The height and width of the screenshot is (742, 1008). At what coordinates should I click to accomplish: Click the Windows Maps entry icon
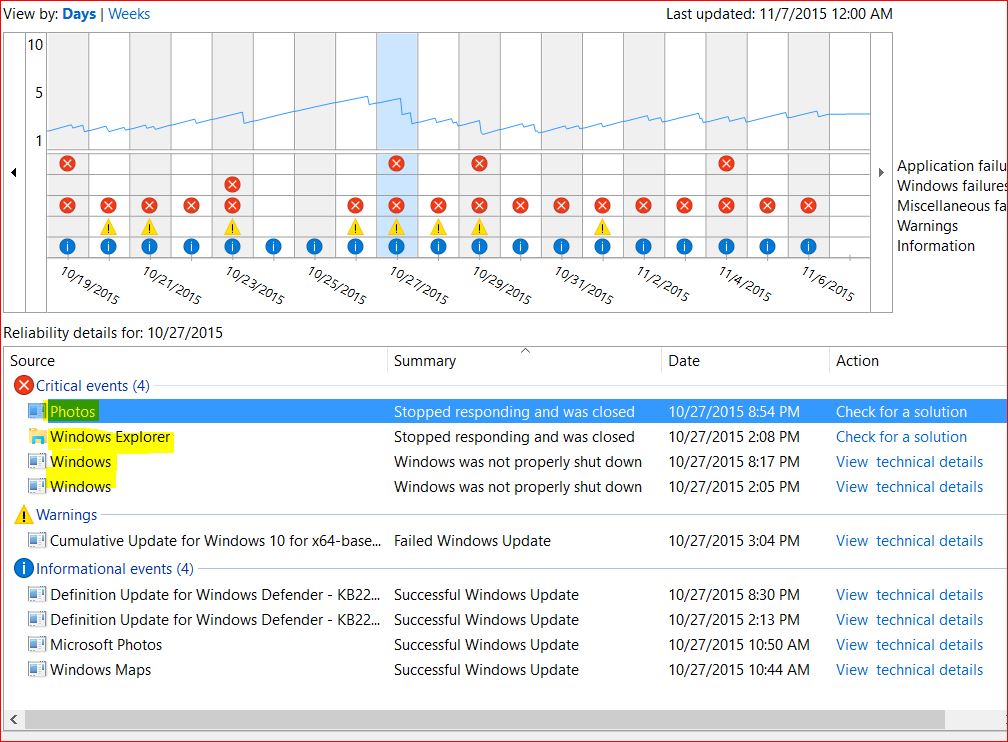tap(38, 670)
